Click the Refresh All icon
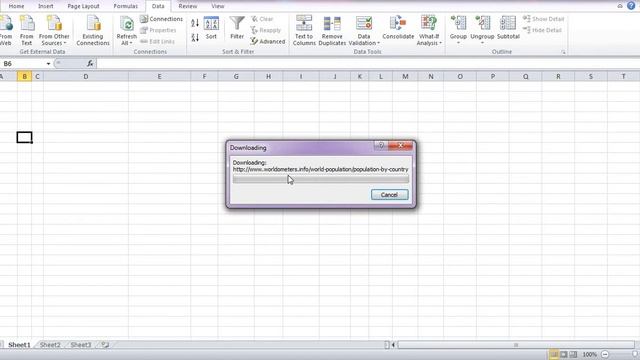Image resolution: width=640 pixels, height=360 pixels. [x=127, y=24]
